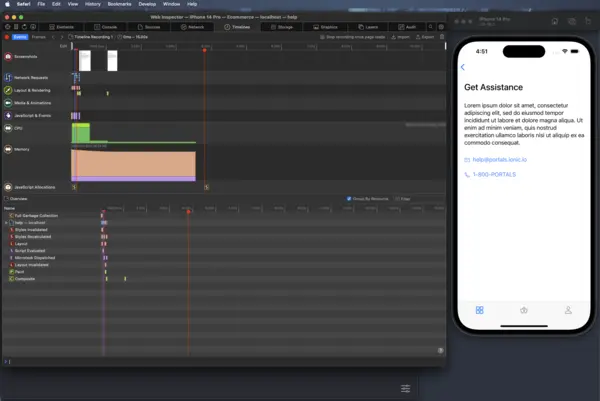This screenshot has height=401, width=600.
Task: Expand the help — localhost tree row
Action: coord(5,222)
